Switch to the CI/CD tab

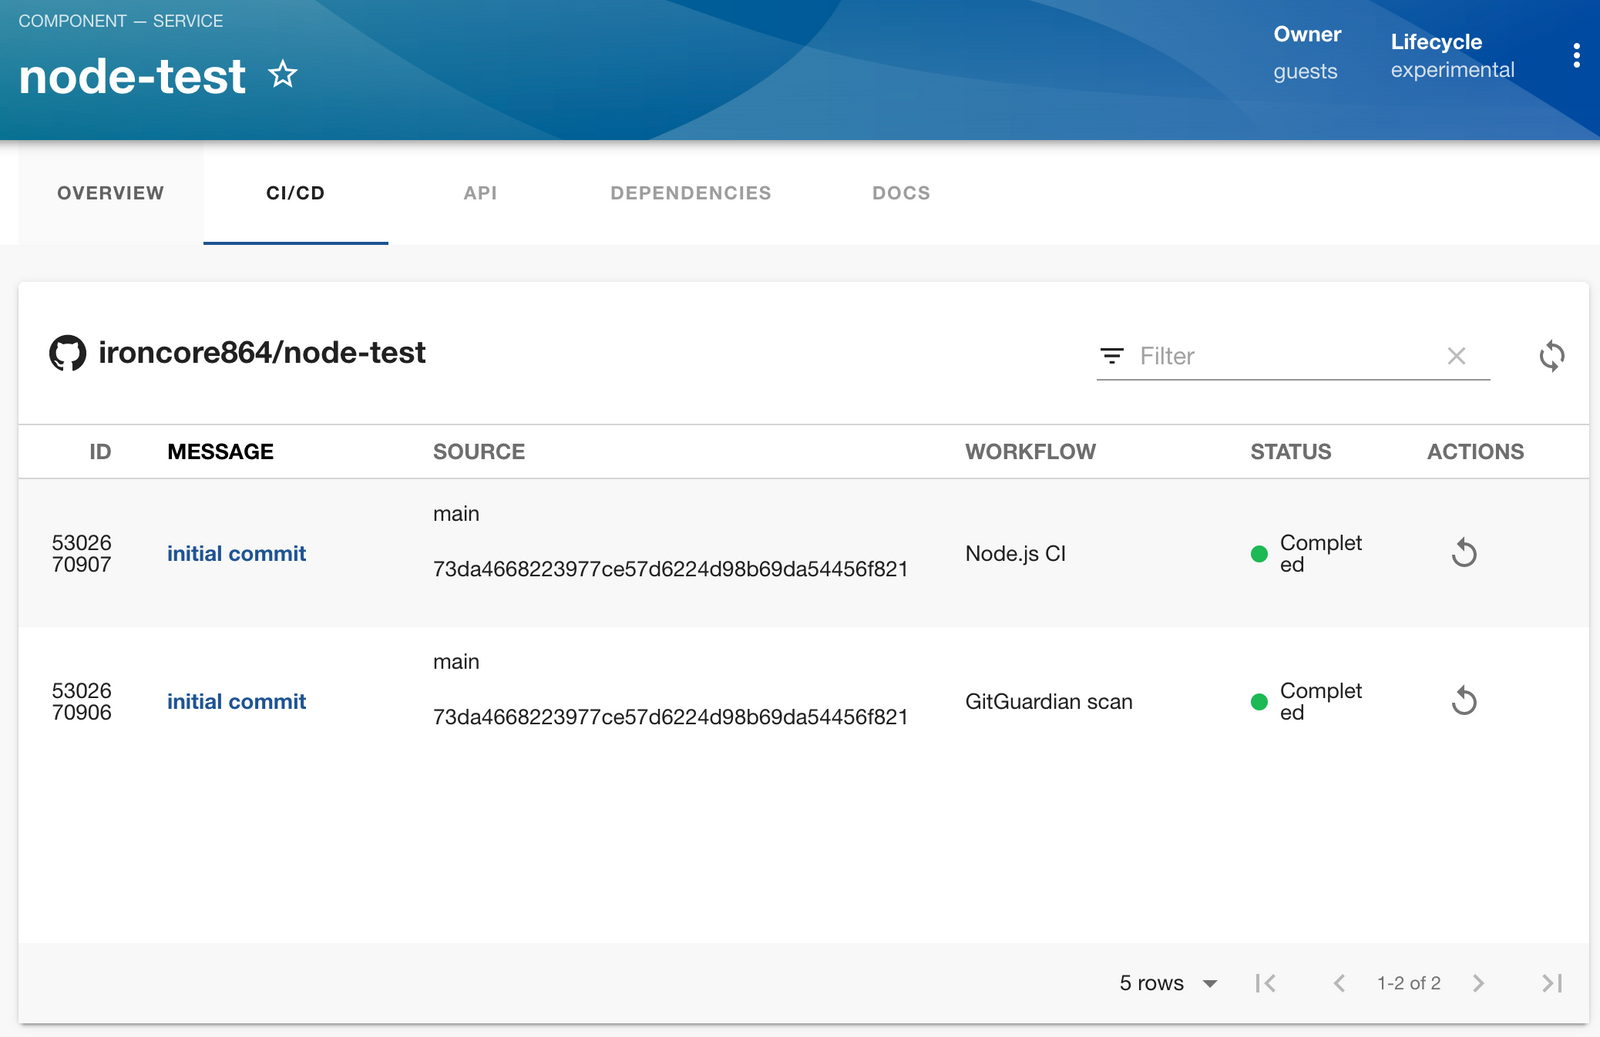294,193
